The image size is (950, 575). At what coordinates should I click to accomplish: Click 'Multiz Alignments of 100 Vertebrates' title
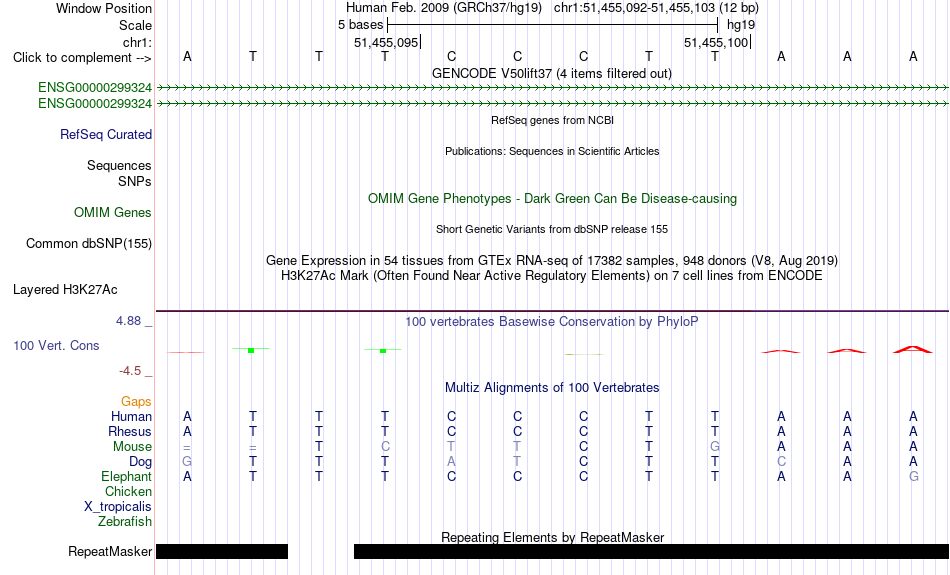(x=552, y=387)
